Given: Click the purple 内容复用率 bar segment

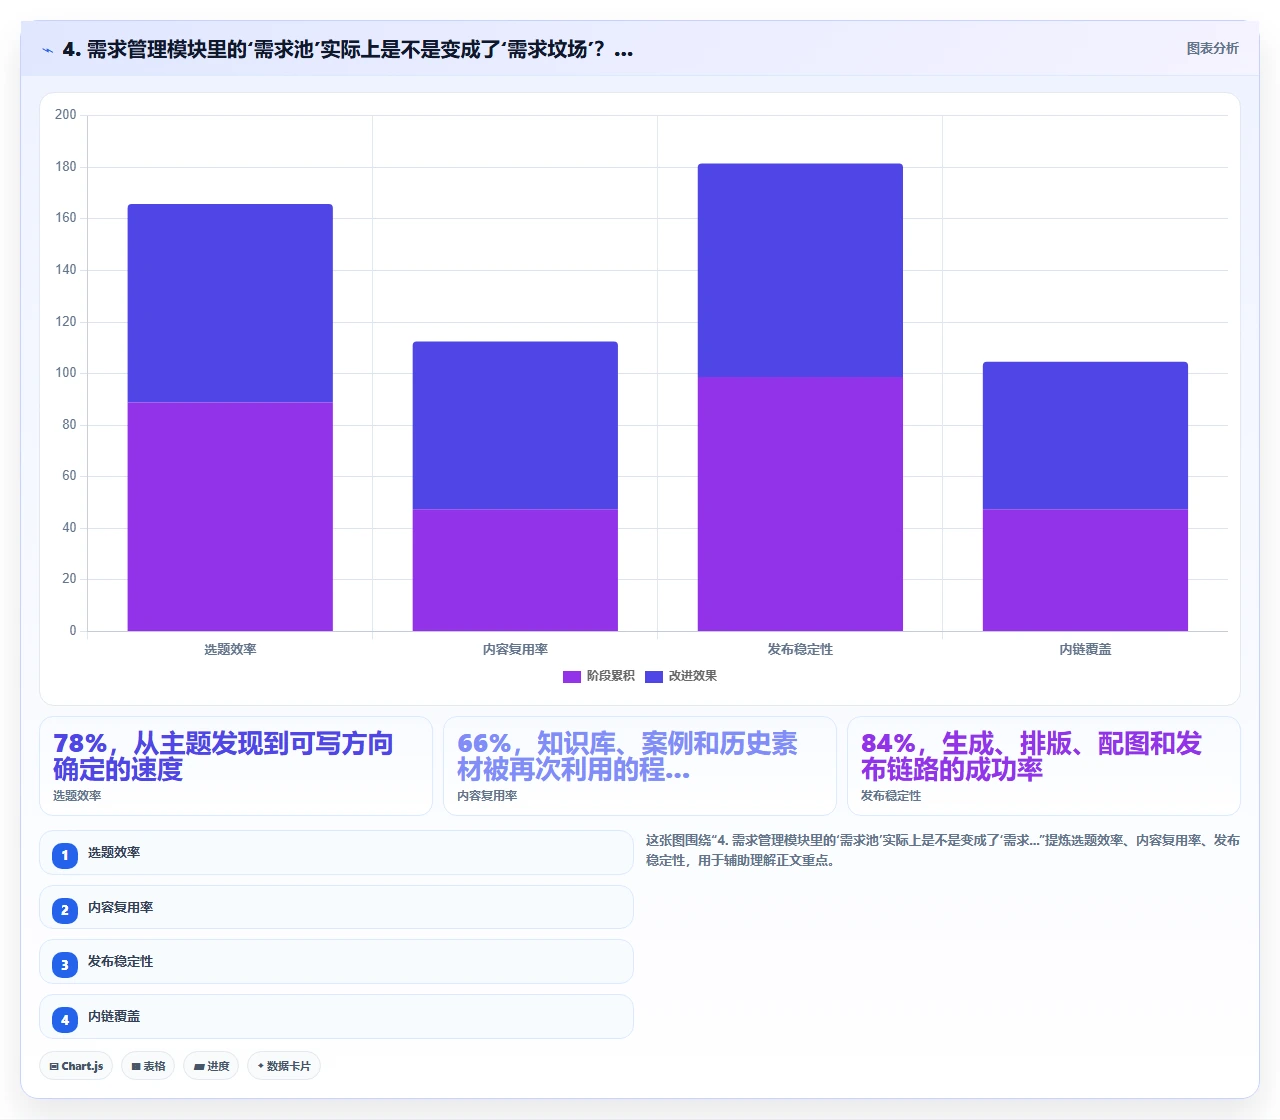Looking at the screenshot, I should pyautogui.click(x=515, y=570).
